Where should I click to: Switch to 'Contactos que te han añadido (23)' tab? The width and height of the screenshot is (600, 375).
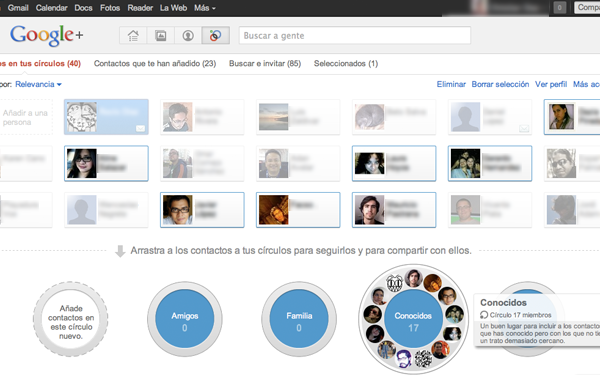click(x=155, y=64)
